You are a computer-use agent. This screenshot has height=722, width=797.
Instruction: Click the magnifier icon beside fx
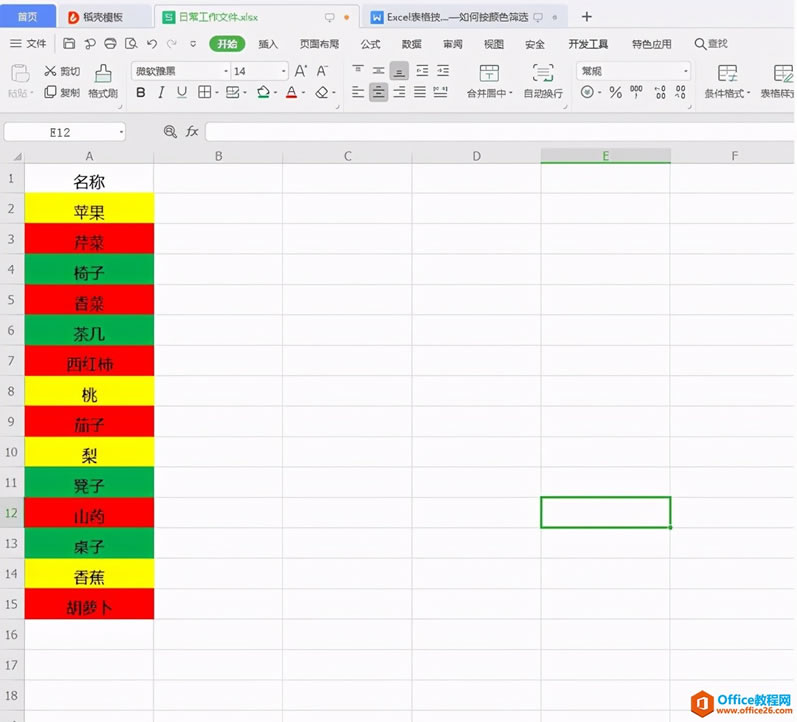click(170, 132)
